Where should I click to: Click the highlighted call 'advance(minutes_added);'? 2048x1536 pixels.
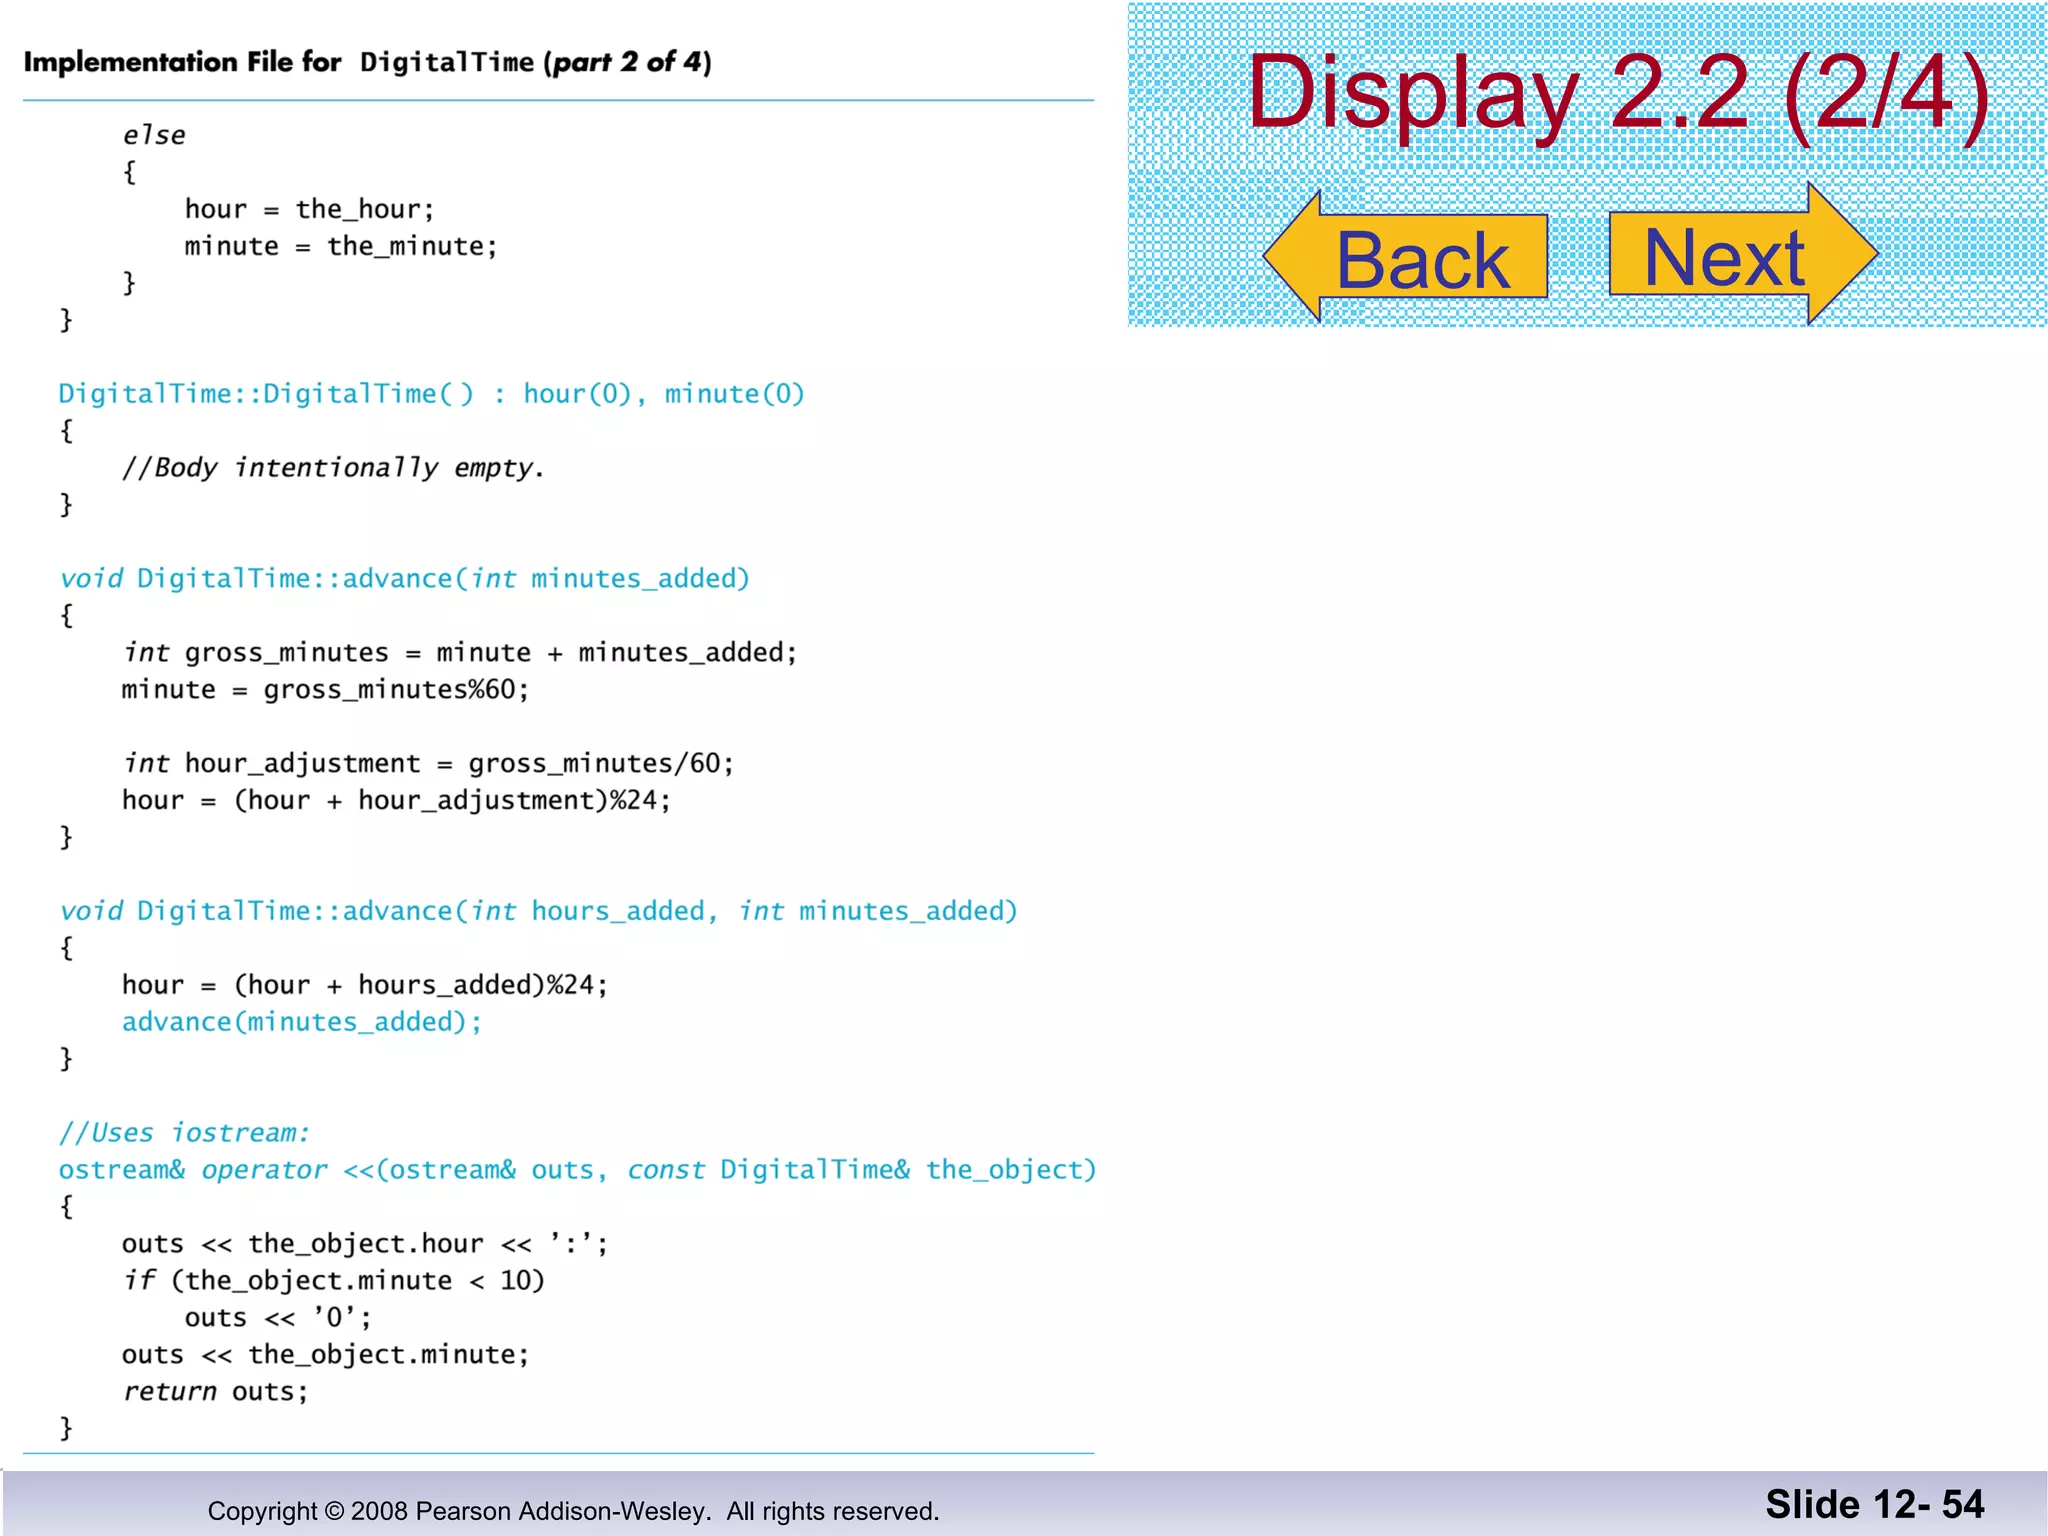(x=301, y=1022)
